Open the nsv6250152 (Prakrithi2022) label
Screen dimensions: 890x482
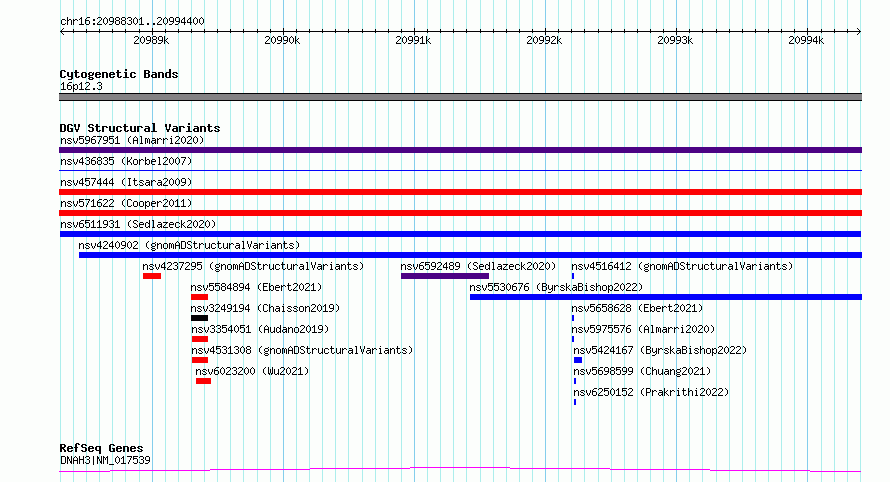click(651, 392)
